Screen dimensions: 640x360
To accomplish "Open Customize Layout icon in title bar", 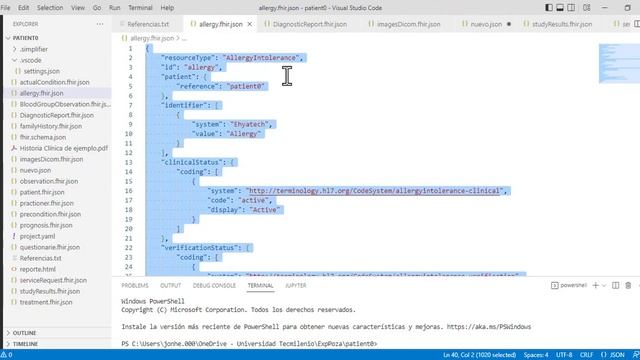I will [x=587, y=8].
